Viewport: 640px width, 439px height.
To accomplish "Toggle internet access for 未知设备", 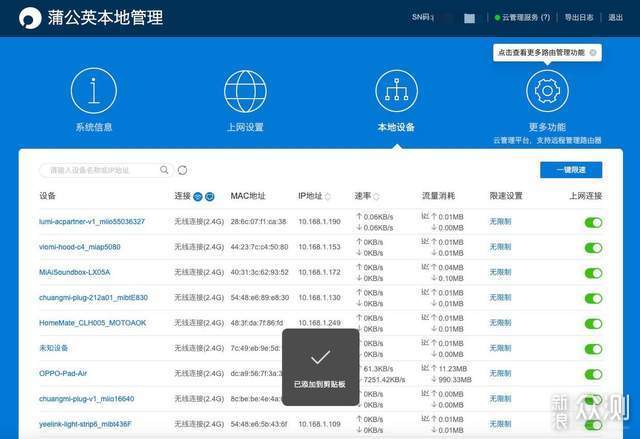I will click(593, 349).
